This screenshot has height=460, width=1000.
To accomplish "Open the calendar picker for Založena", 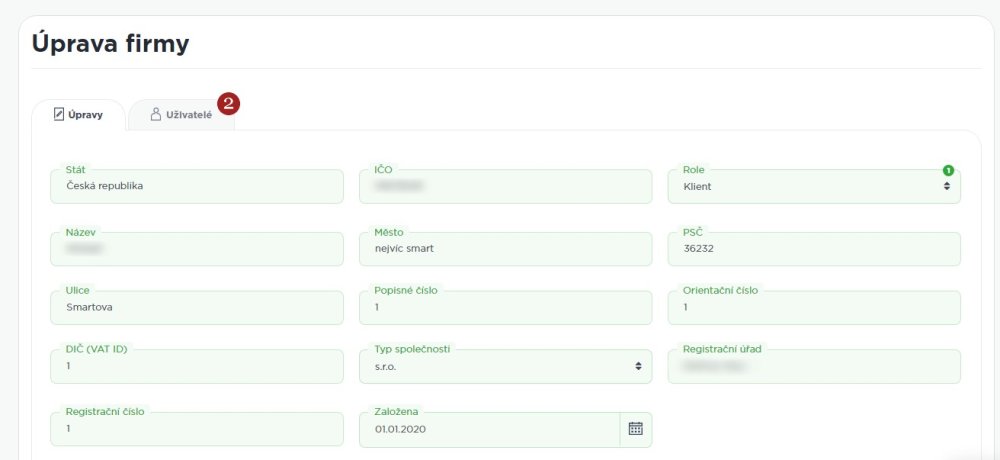I will click(x=635, y=429).
